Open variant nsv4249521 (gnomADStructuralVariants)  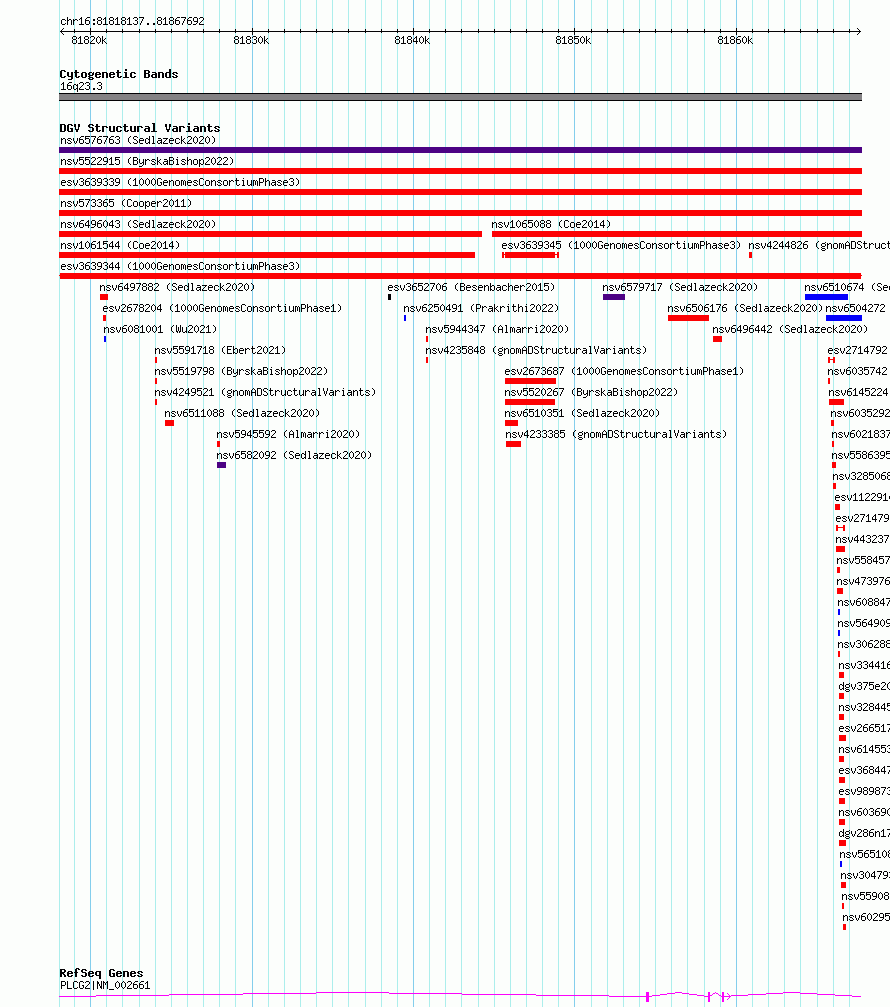coord(265,392)
